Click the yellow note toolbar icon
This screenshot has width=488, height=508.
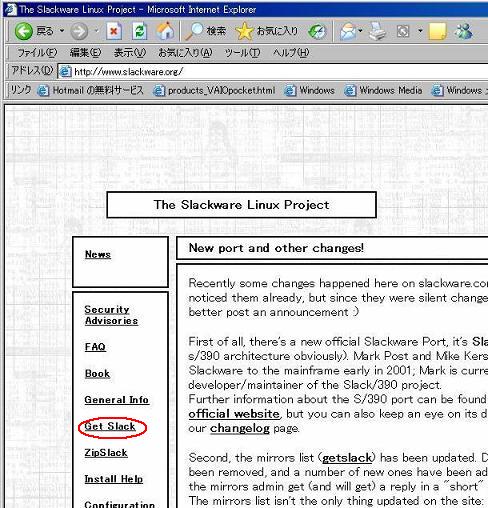(437, 32)
